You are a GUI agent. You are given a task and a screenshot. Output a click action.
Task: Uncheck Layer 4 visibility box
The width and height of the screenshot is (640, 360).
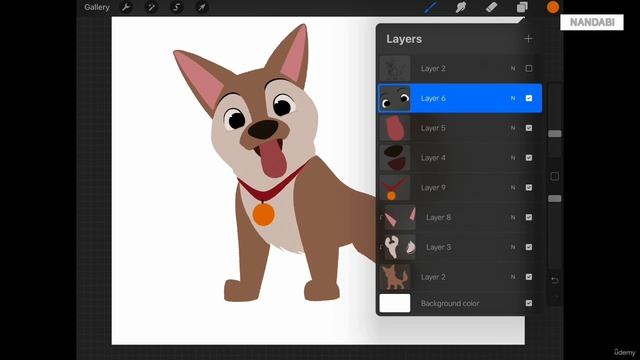pyautogui.click(x=529, y=158)
